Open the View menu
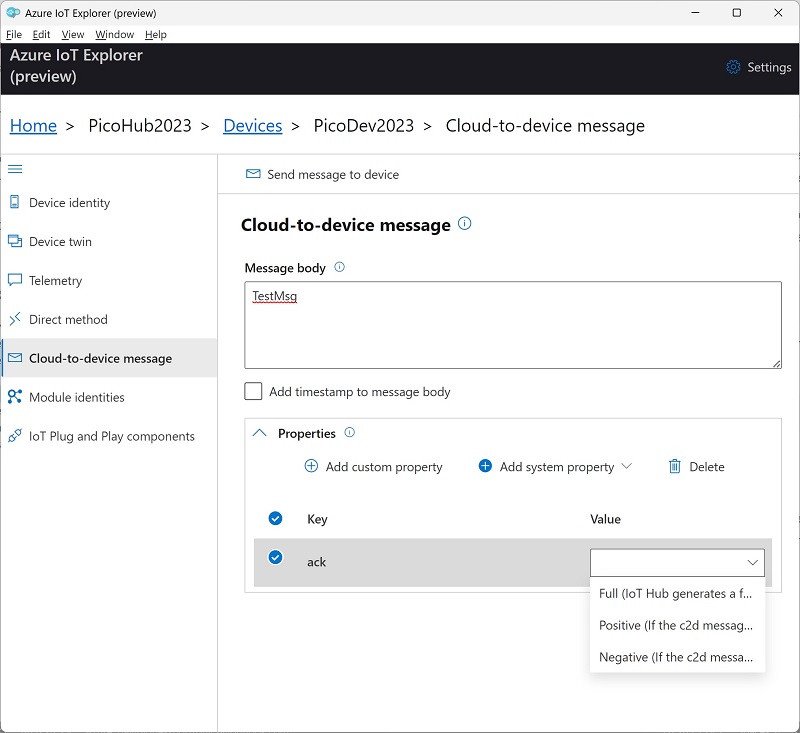Viewport: 800px width, 733px height. pyautogui.click(x=72, y=34)
